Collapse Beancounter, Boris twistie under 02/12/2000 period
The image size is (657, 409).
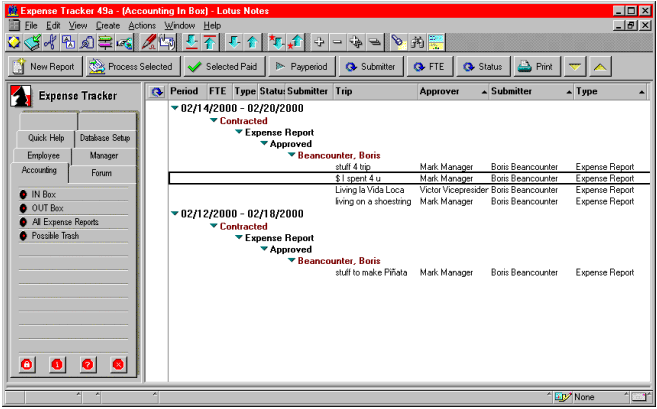tap(292, 261)
